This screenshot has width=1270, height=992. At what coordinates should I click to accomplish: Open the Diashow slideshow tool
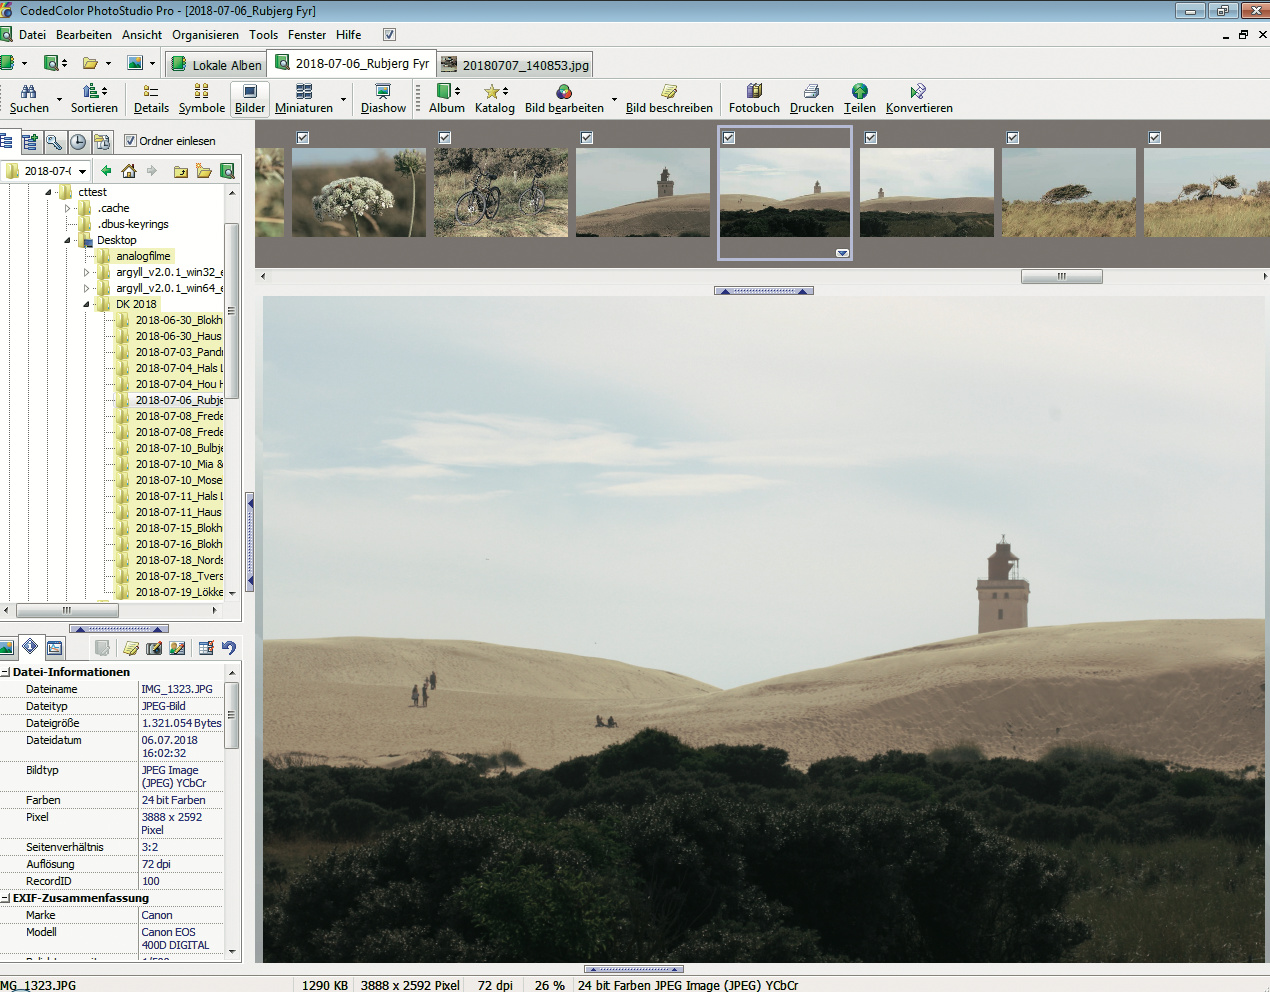[383, 98]
